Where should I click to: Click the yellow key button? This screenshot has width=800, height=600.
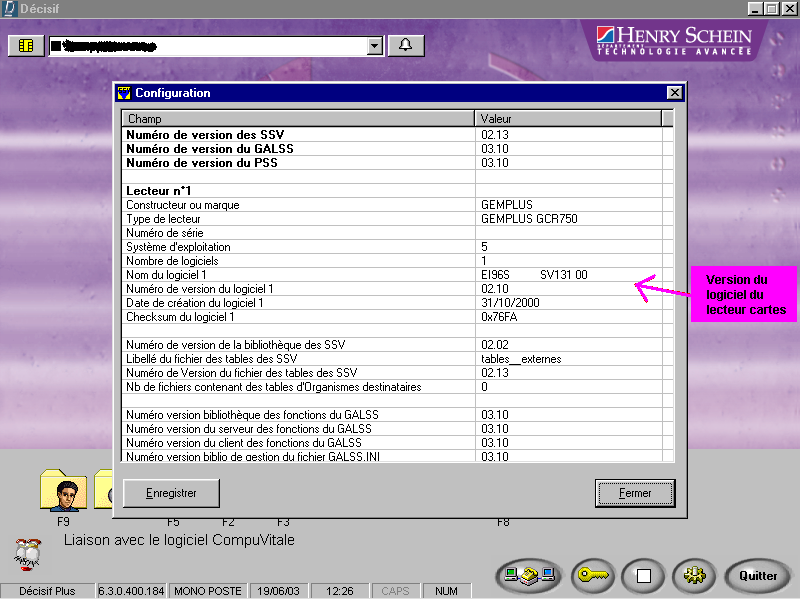coord(592,575)
